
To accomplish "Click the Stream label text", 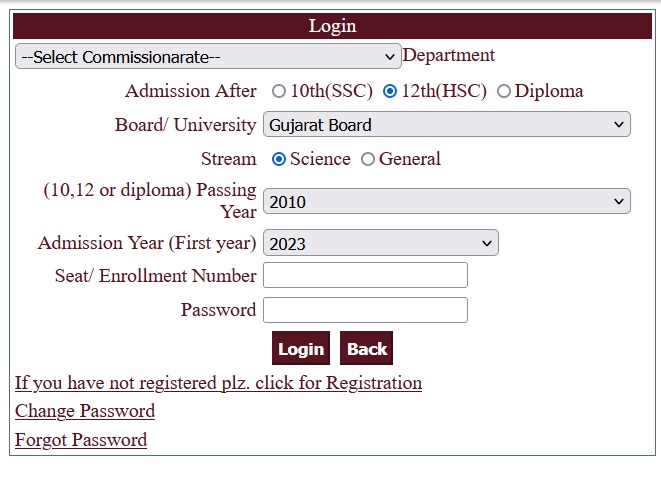I will point(228,159).
